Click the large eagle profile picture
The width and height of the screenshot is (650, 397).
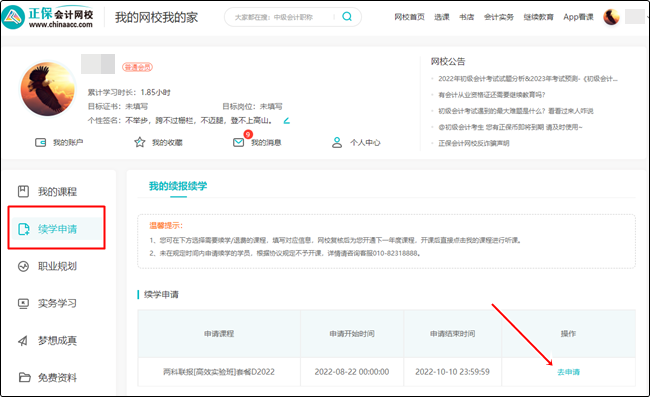point(48,89)
